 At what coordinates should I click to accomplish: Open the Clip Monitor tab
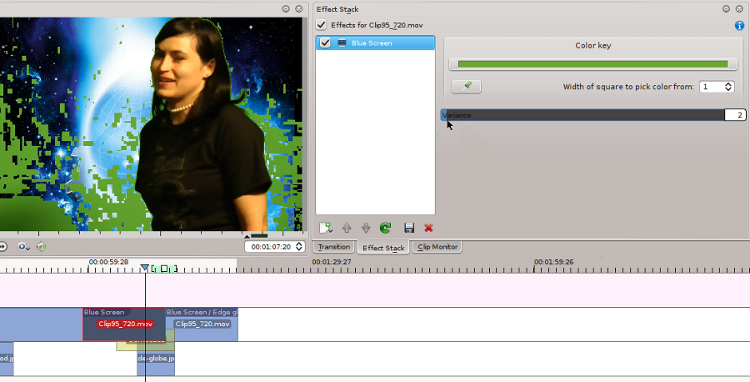(437, 247)
